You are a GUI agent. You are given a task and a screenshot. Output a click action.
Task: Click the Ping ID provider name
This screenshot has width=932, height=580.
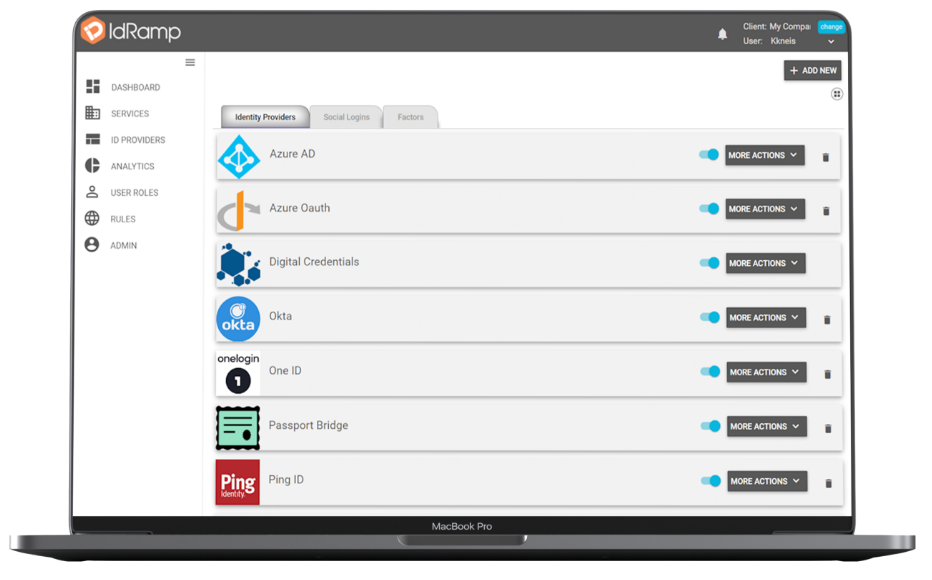tap(286, 480)
